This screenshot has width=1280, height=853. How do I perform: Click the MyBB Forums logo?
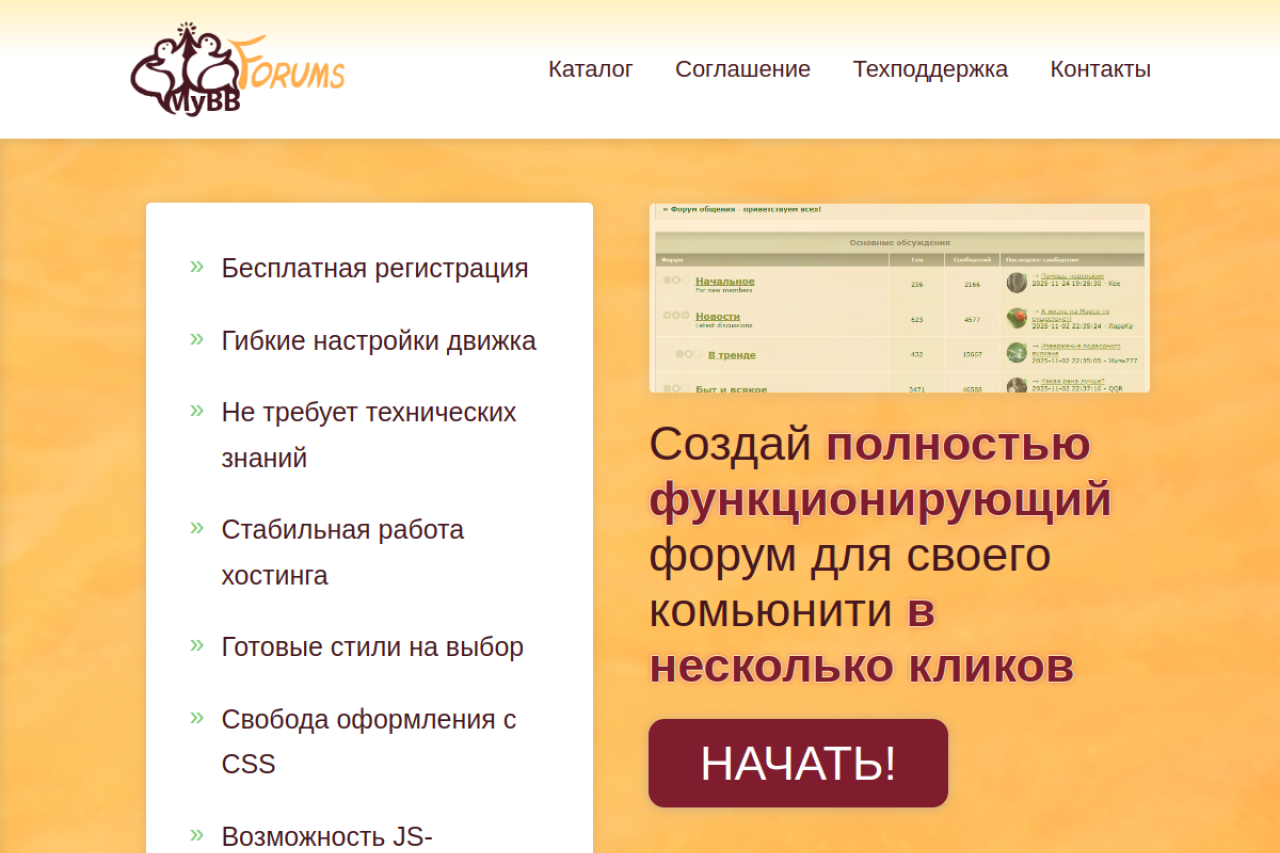pyautogui.click(x=237, y=69)
